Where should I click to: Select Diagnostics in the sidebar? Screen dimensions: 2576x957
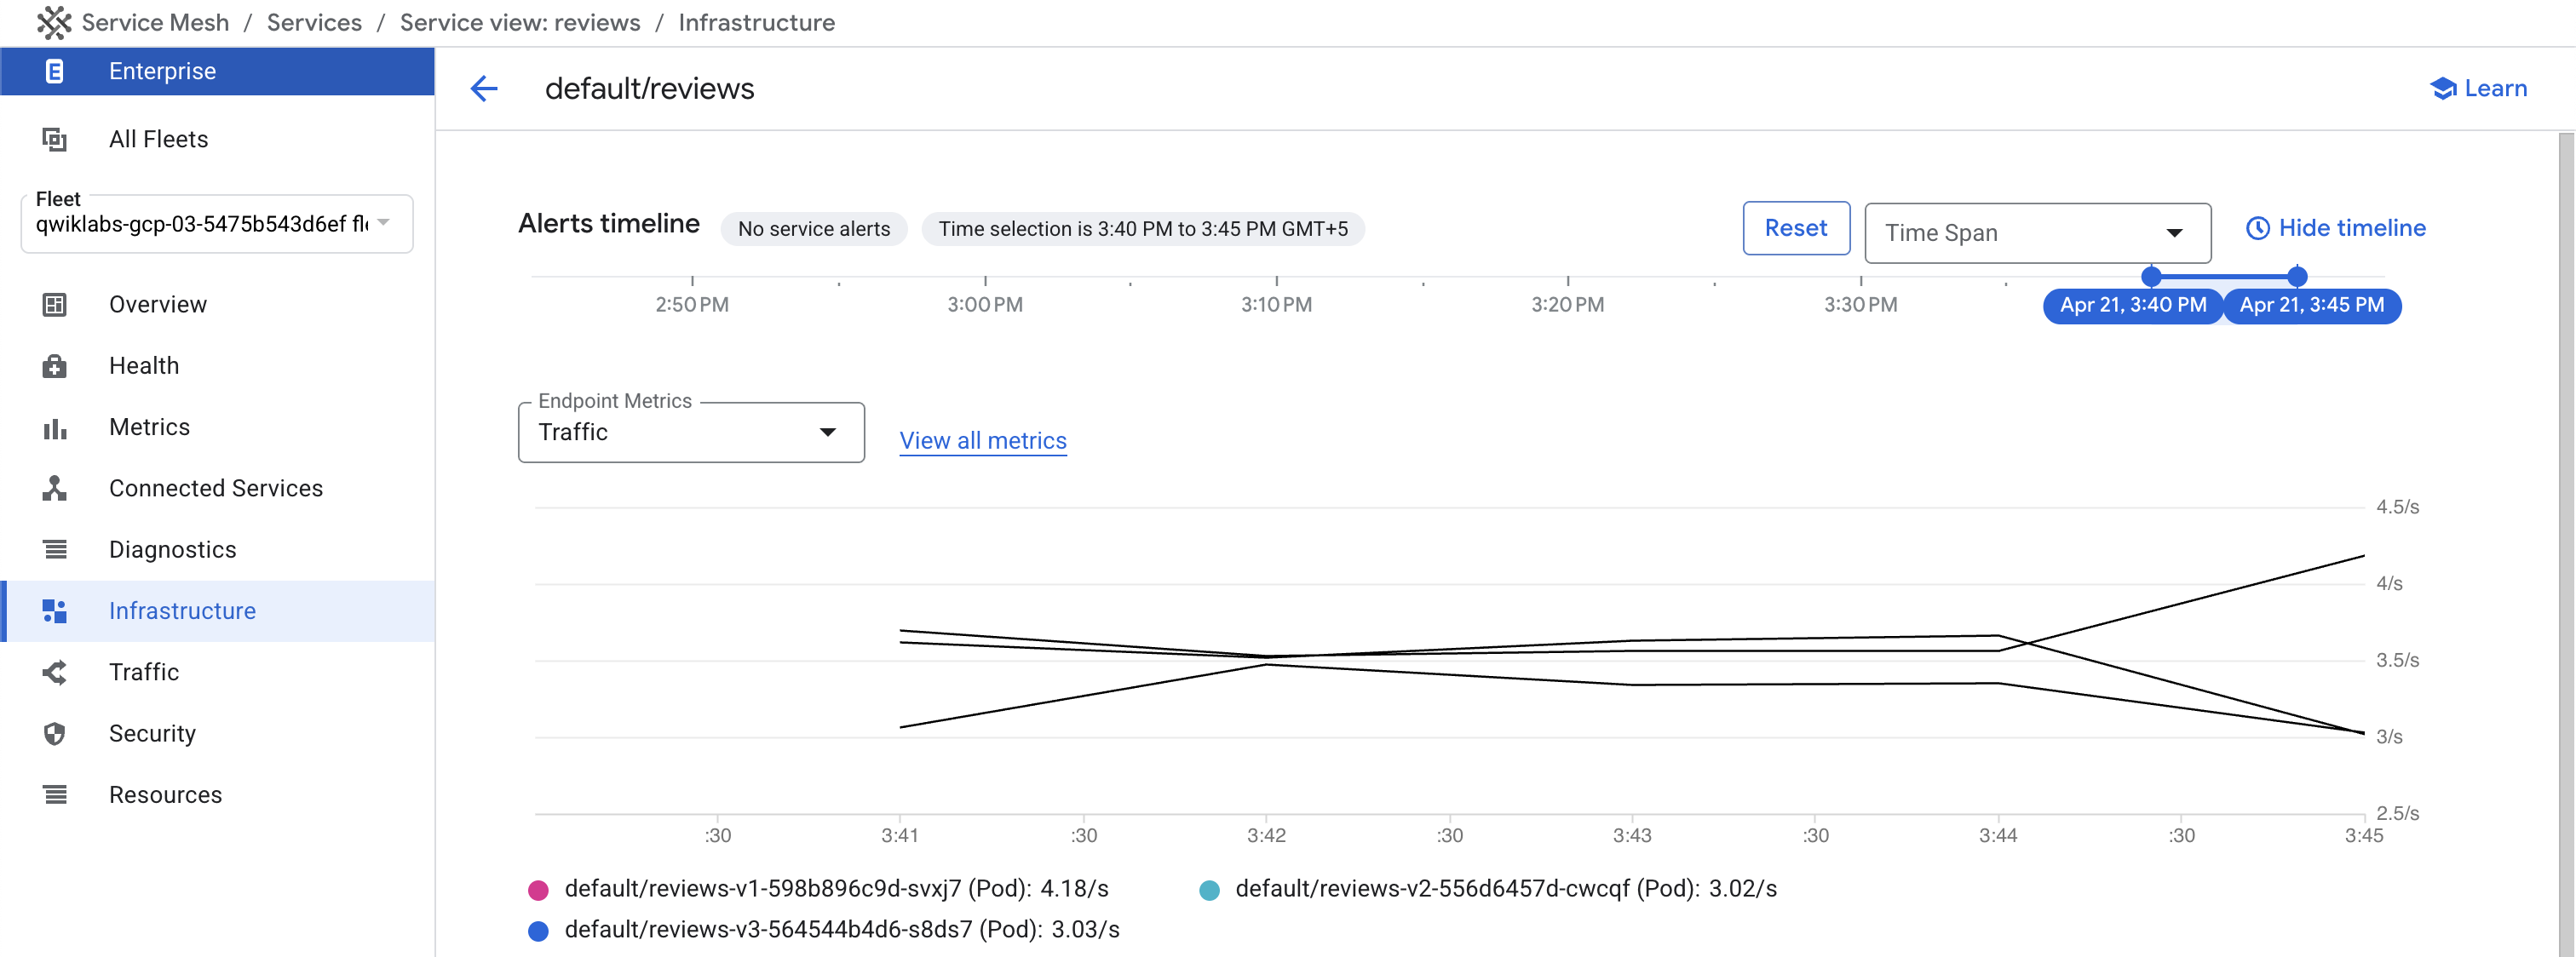tap(217, 549)
